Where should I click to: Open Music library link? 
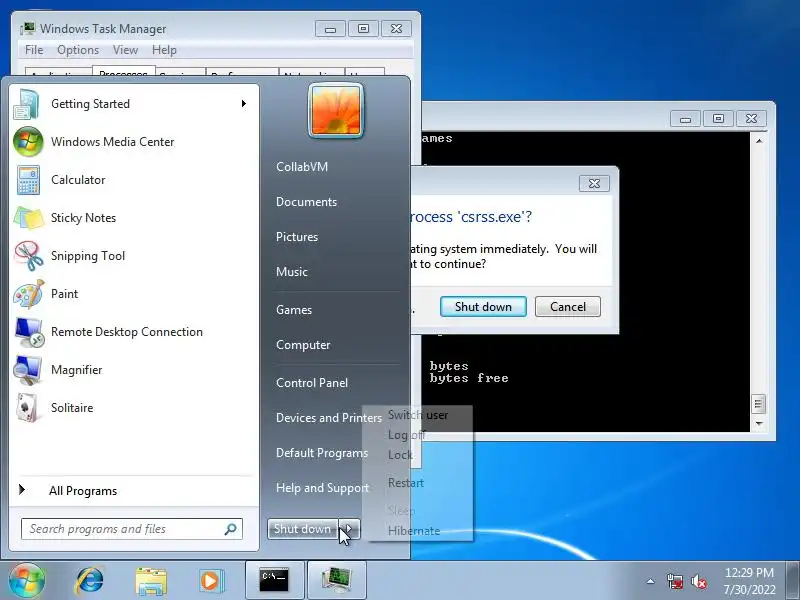292,272
